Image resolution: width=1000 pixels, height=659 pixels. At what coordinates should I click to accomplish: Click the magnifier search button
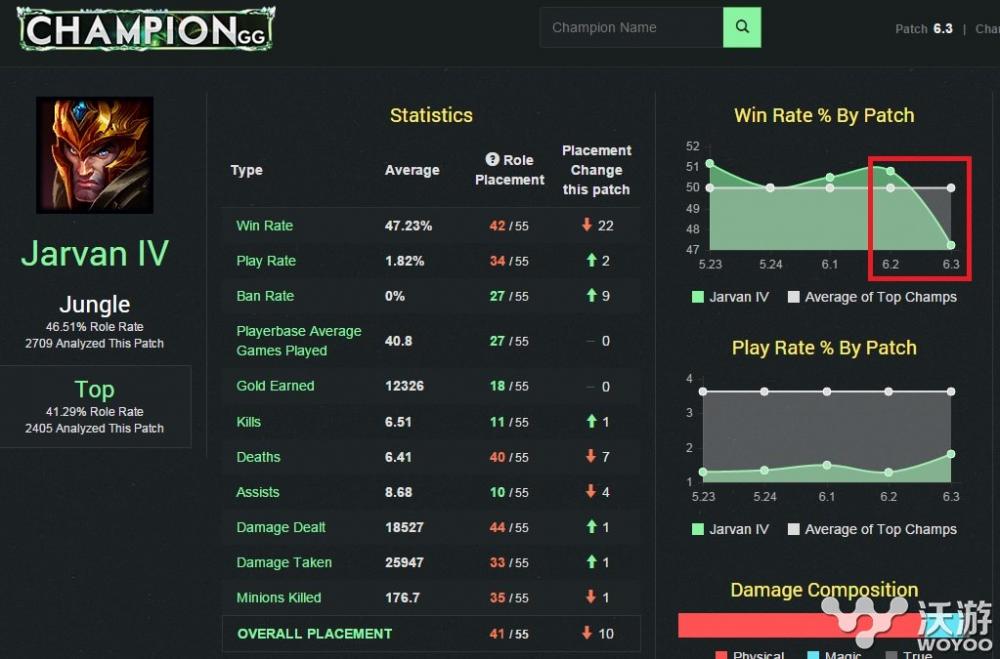coord(742,27)
